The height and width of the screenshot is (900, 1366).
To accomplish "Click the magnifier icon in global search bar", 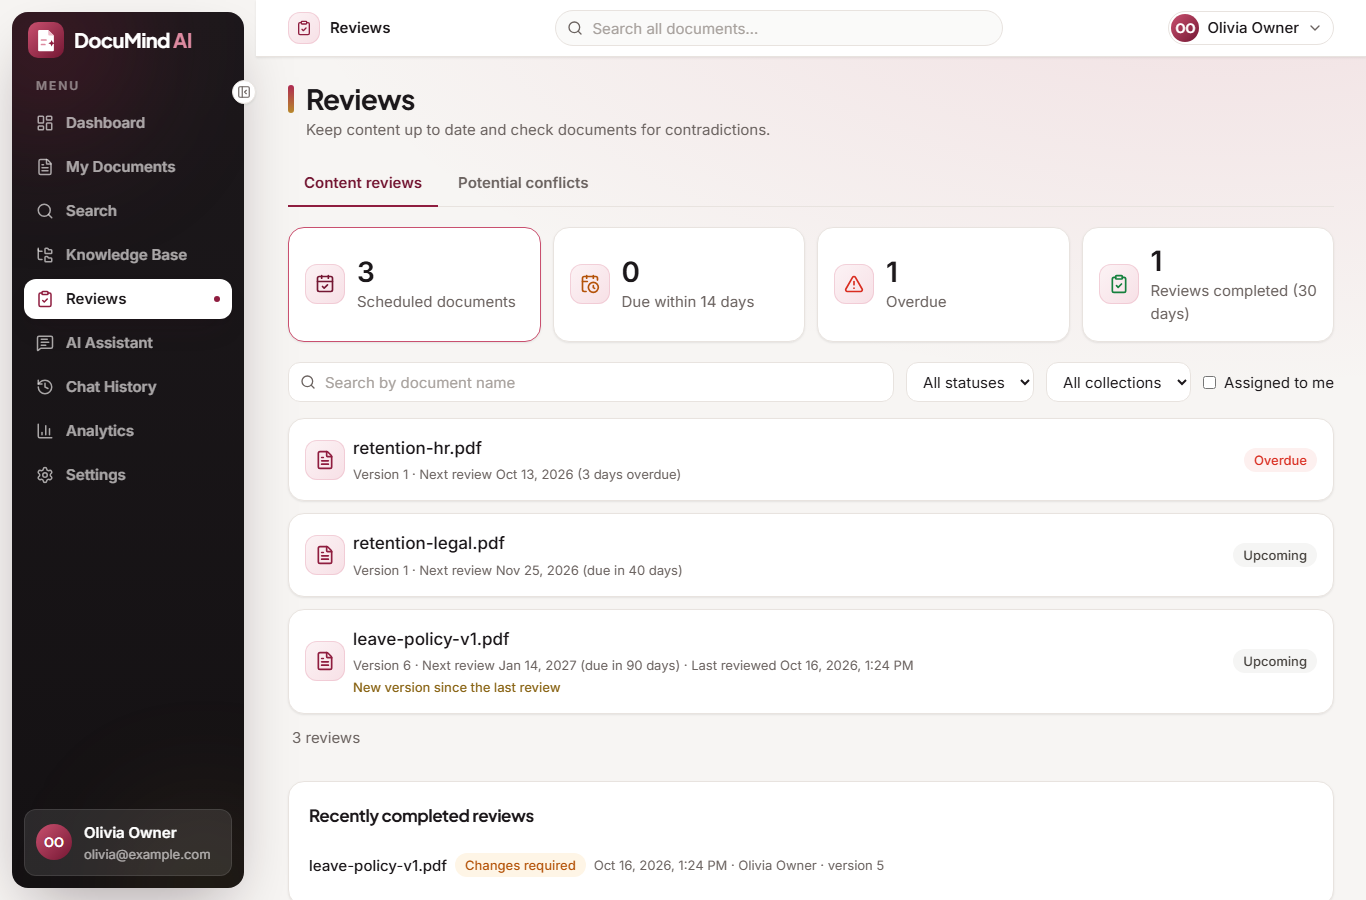I will [575, 28].
